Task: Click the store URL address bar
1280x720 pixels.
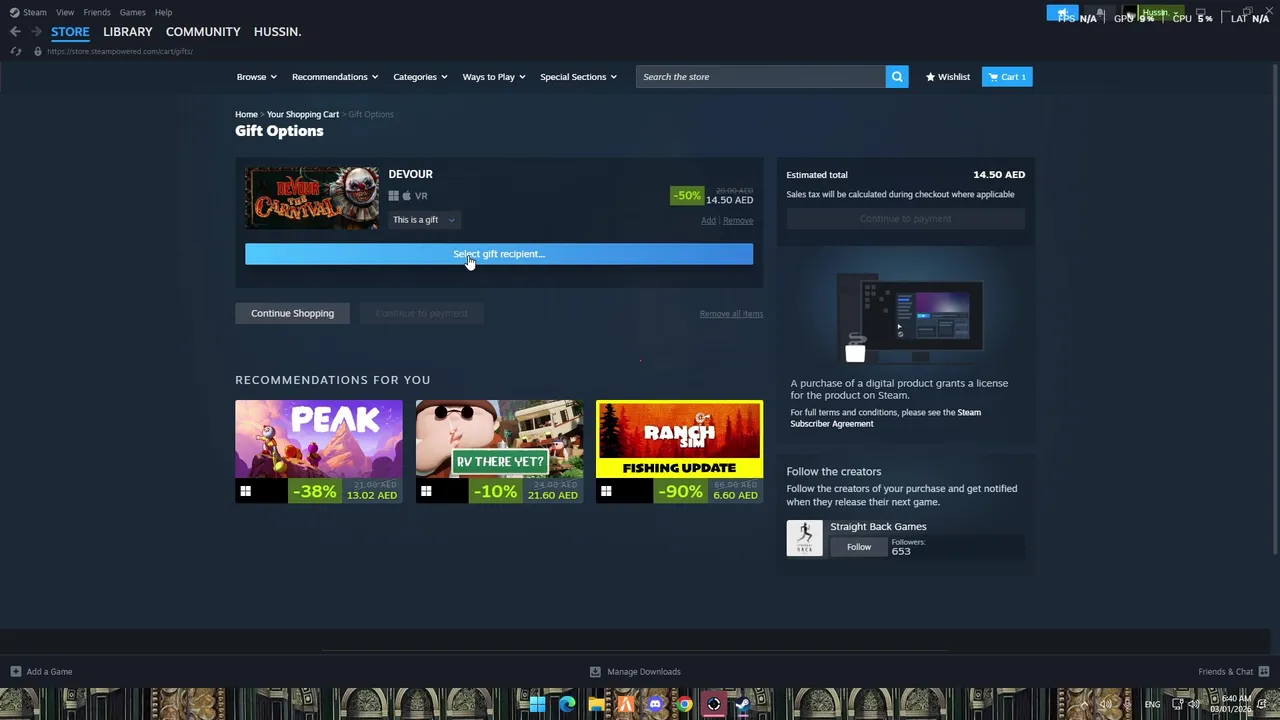Action: pos(120,51)
